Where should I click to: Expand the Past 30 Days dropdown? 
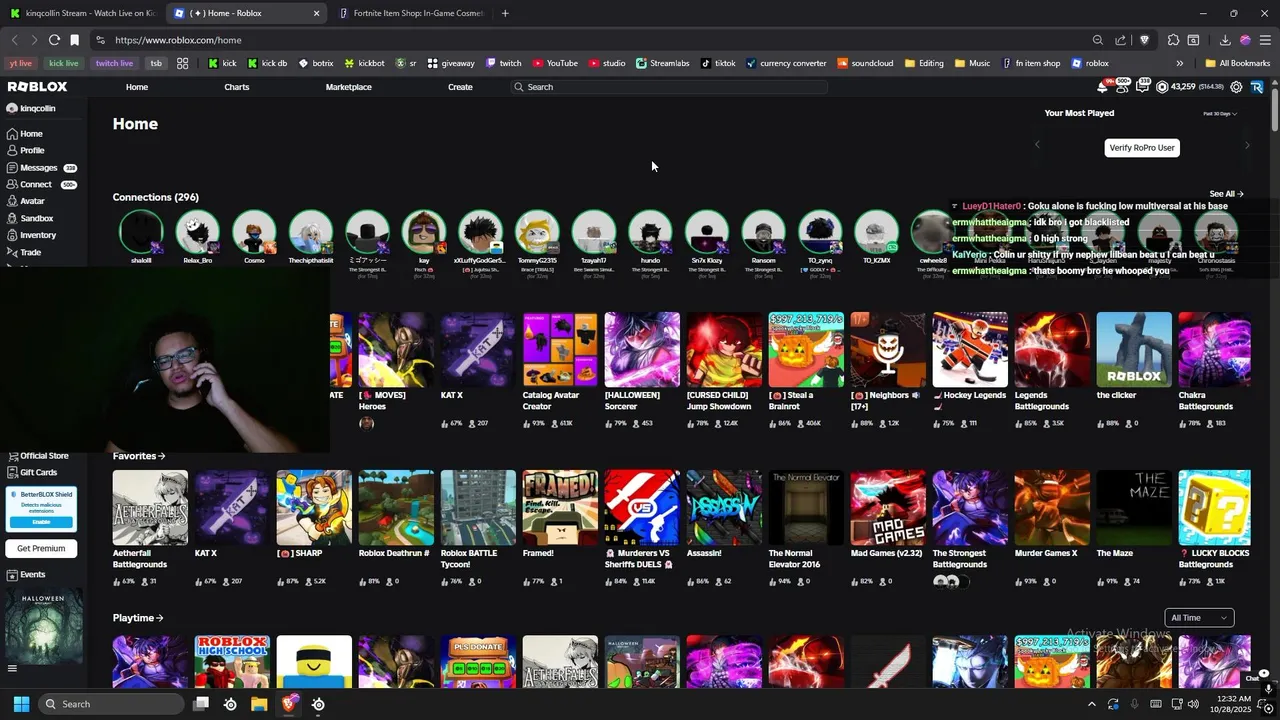click(1220, 114)
